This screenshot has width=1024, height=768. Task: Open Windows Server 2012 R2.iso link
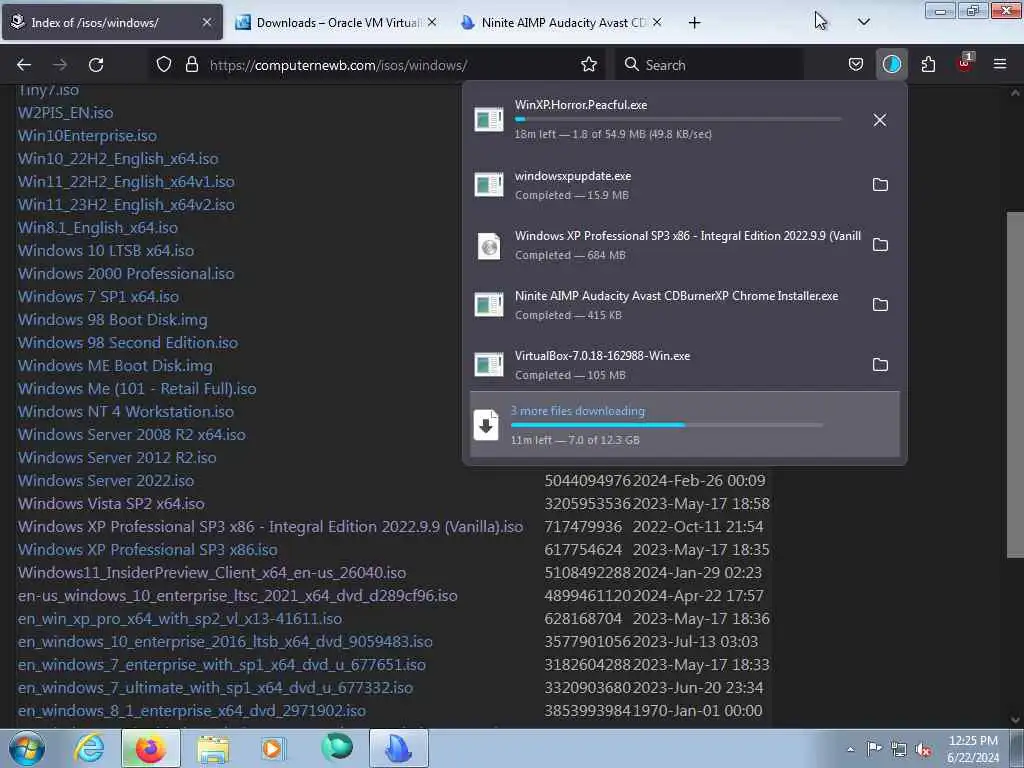117,457
